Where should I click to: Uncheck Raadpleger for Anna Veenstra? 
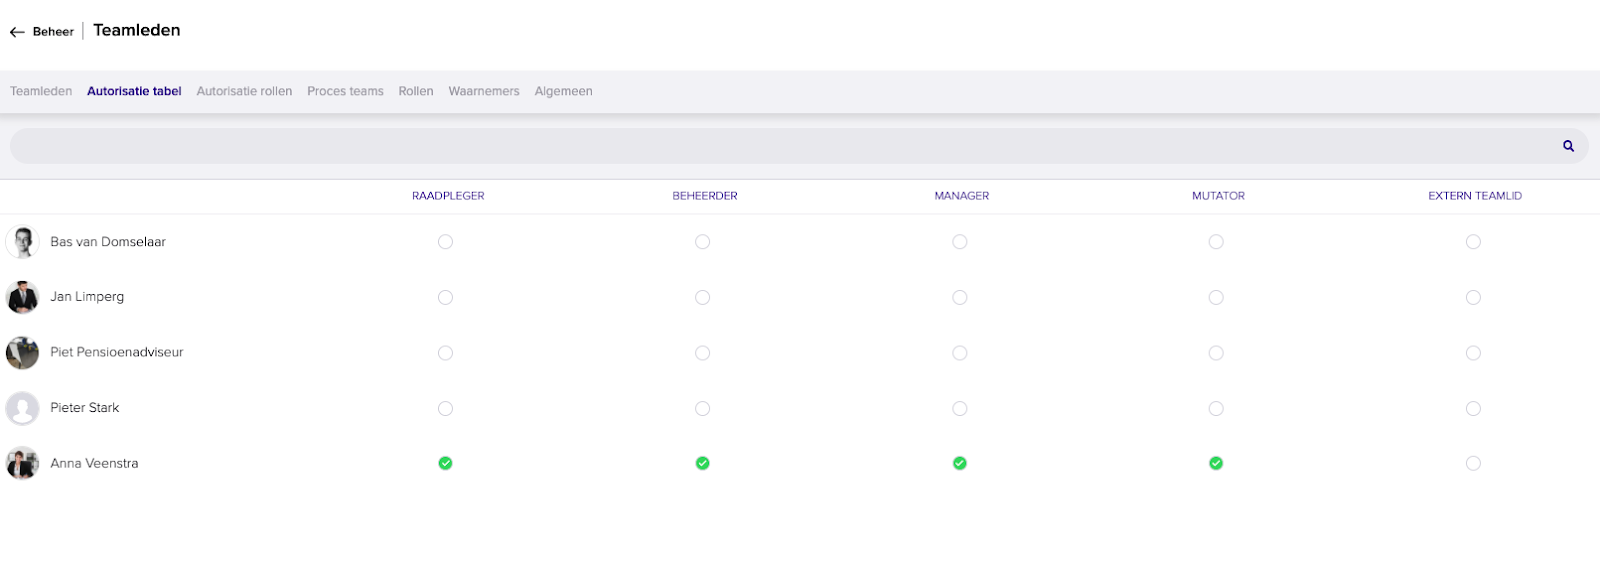click(445, 463)
